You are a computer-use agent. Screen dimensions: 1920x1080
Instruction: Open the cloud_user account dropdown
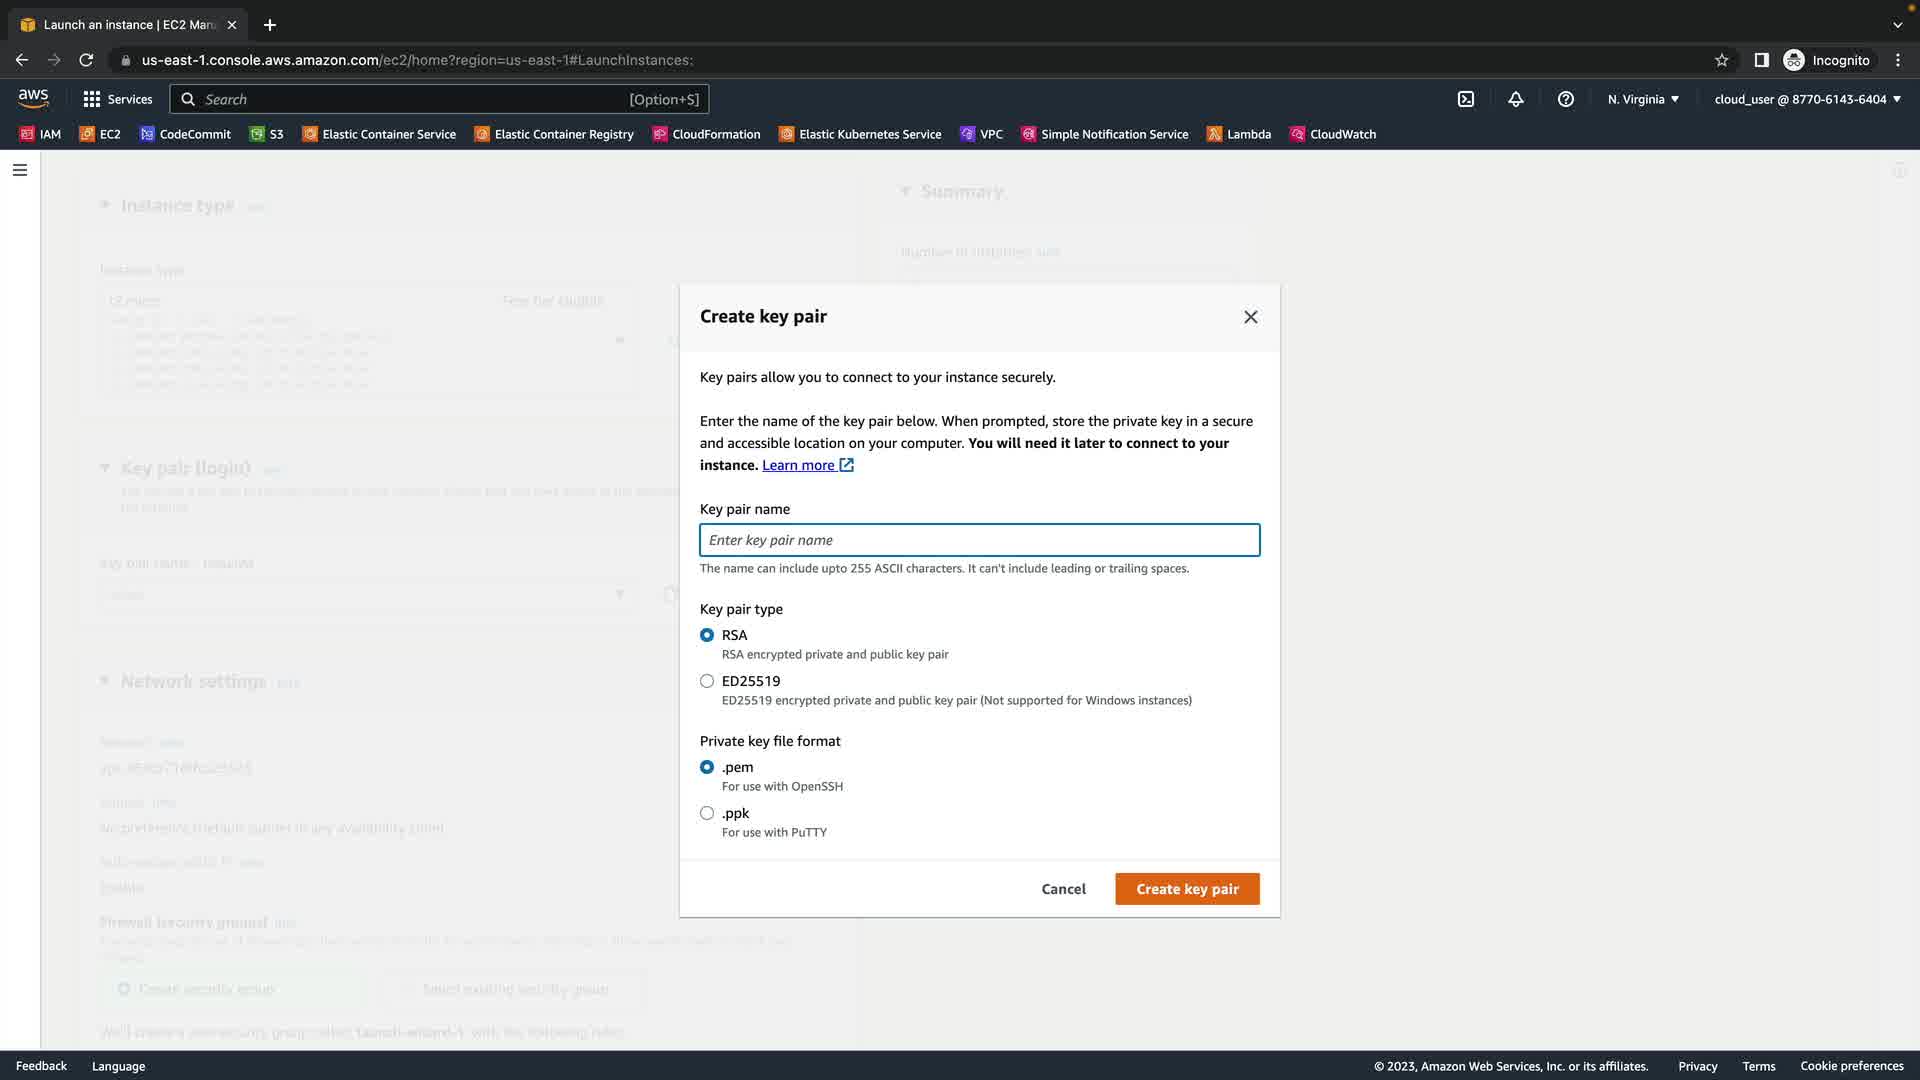(x=1807, y=99)
